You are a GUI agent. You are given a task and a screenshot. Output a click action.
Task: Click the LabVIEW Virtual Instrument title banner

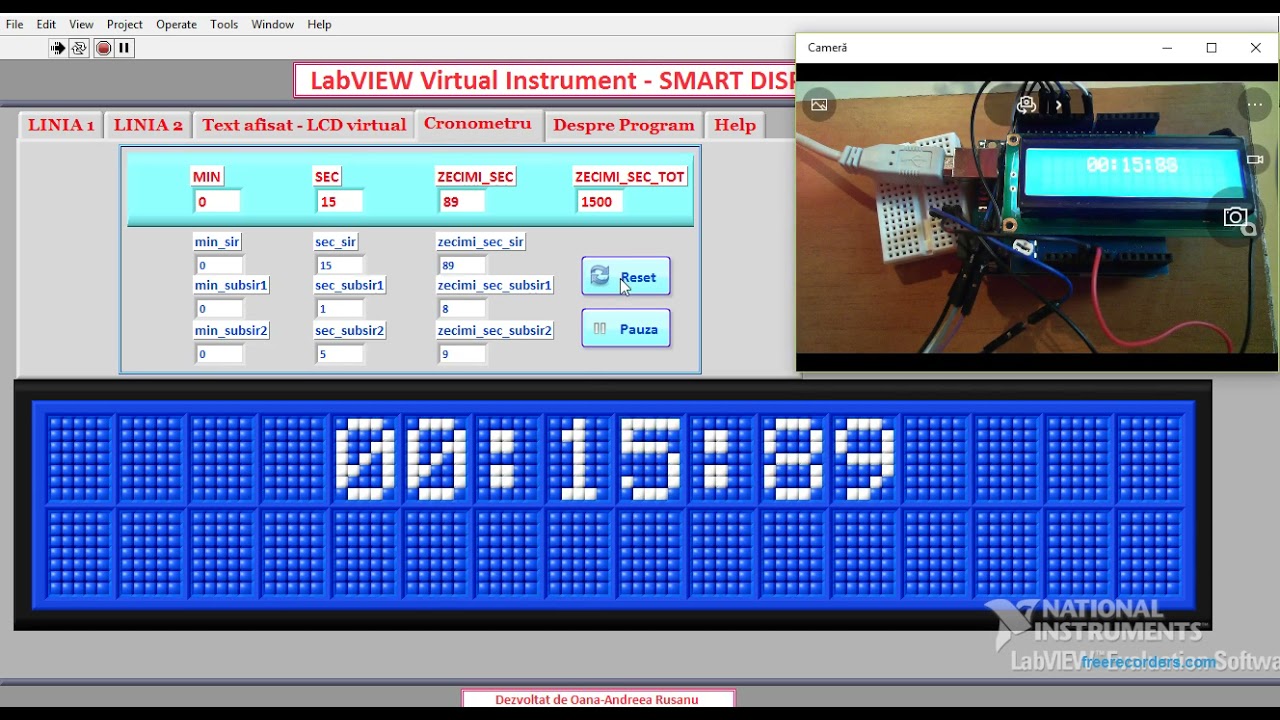pyautogui.click(x=545, y=81)
